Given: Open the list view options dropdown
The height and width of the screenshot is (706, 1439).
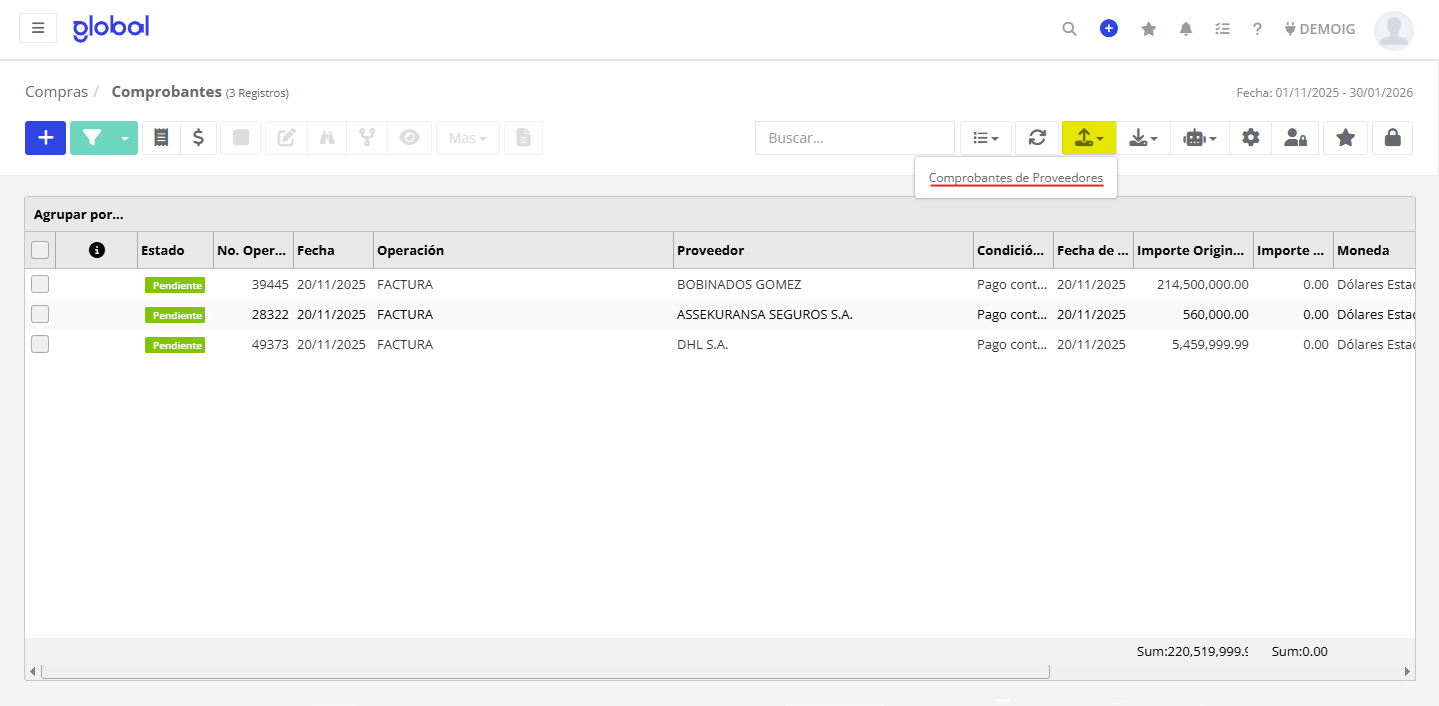Looking at the screenshot, I should tap(986, 138).
